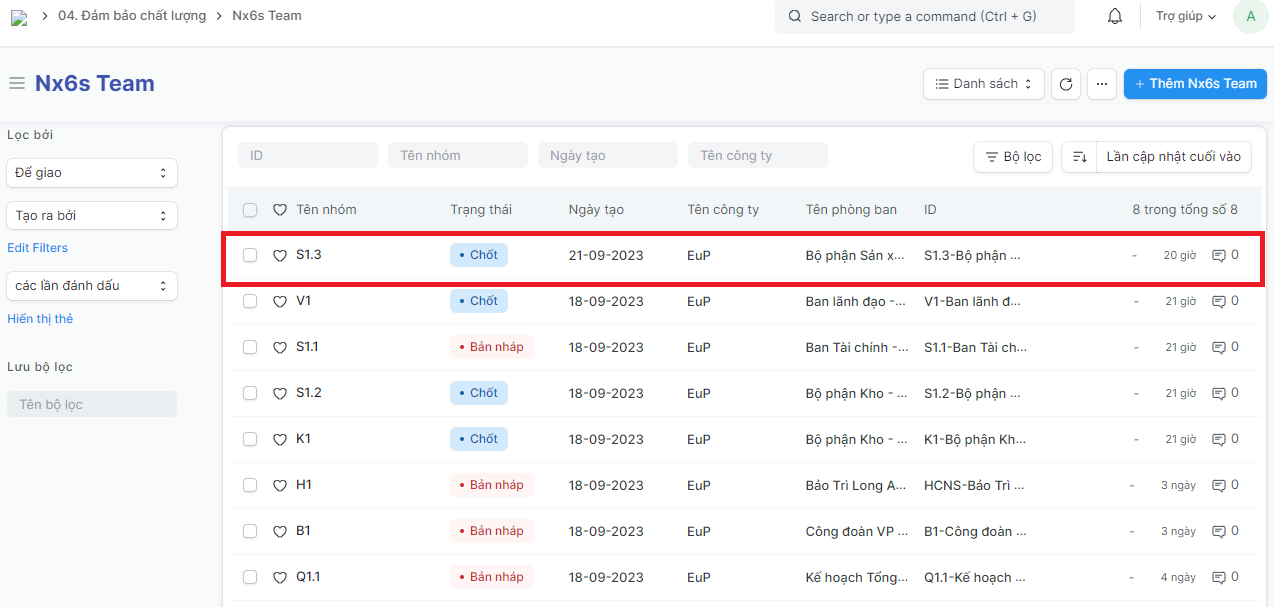Open the Trợ giúp help menu
The width and height of the screenshot is (1274, 607).
tap(1185, 17)
